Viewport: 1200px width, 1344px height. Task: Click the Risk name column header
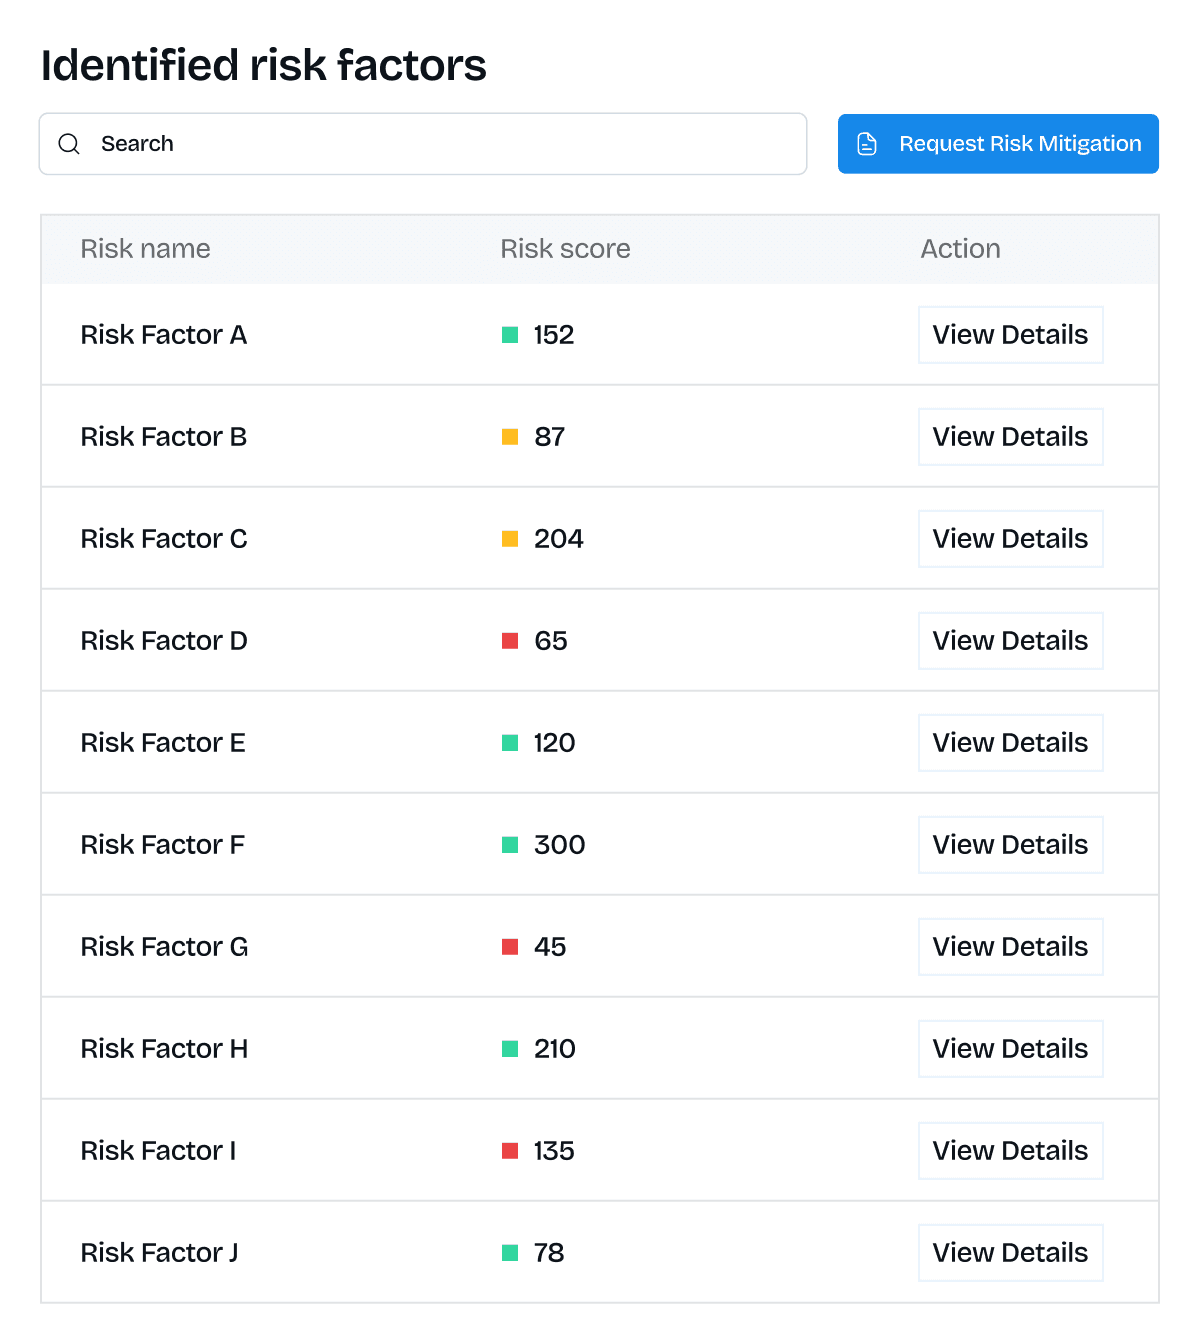[145, 249]
